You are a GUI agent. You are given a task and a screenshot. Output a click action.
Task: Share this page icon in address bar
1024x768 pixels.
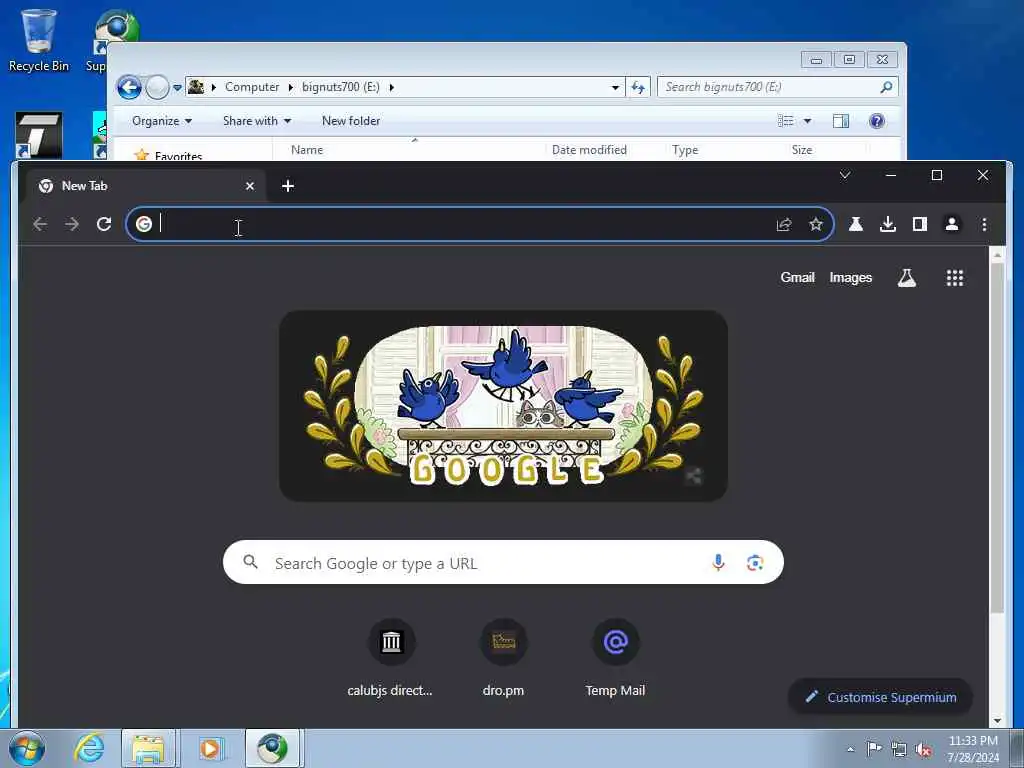point(784,225)
